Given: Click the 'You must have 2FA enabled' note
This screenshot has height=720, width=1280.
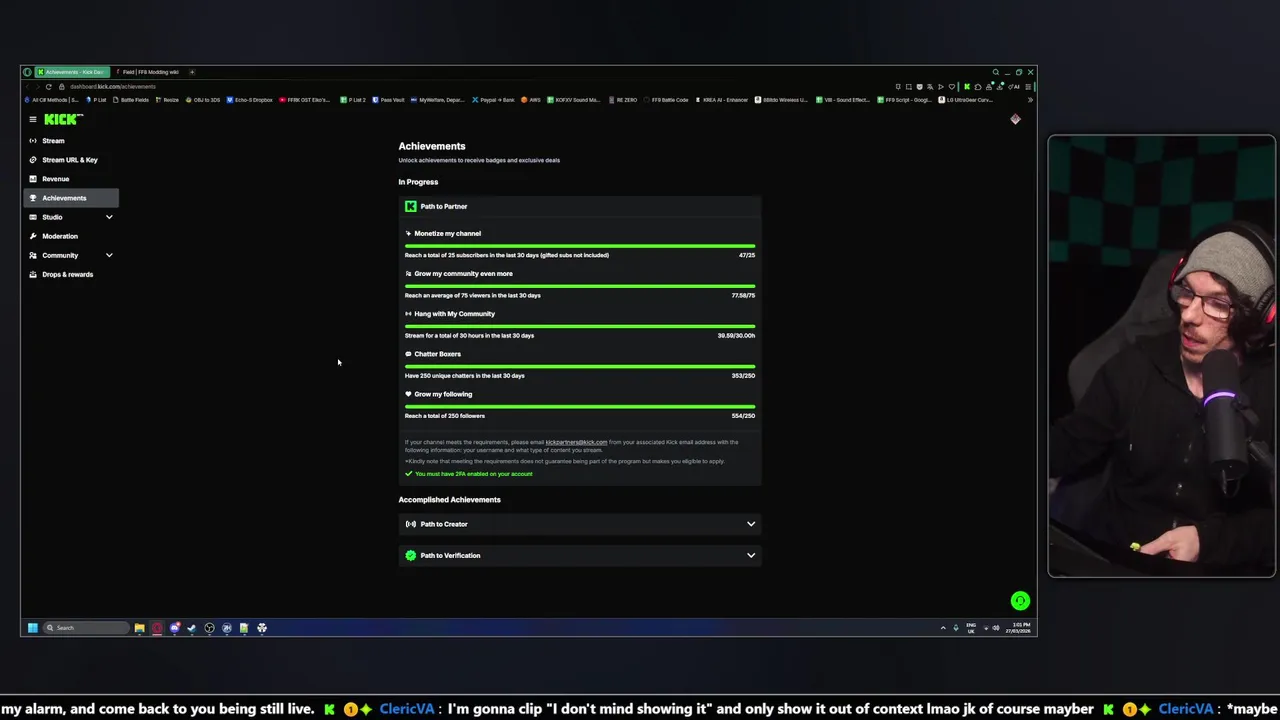Looking at the screenshot, I should coord(474,474).
